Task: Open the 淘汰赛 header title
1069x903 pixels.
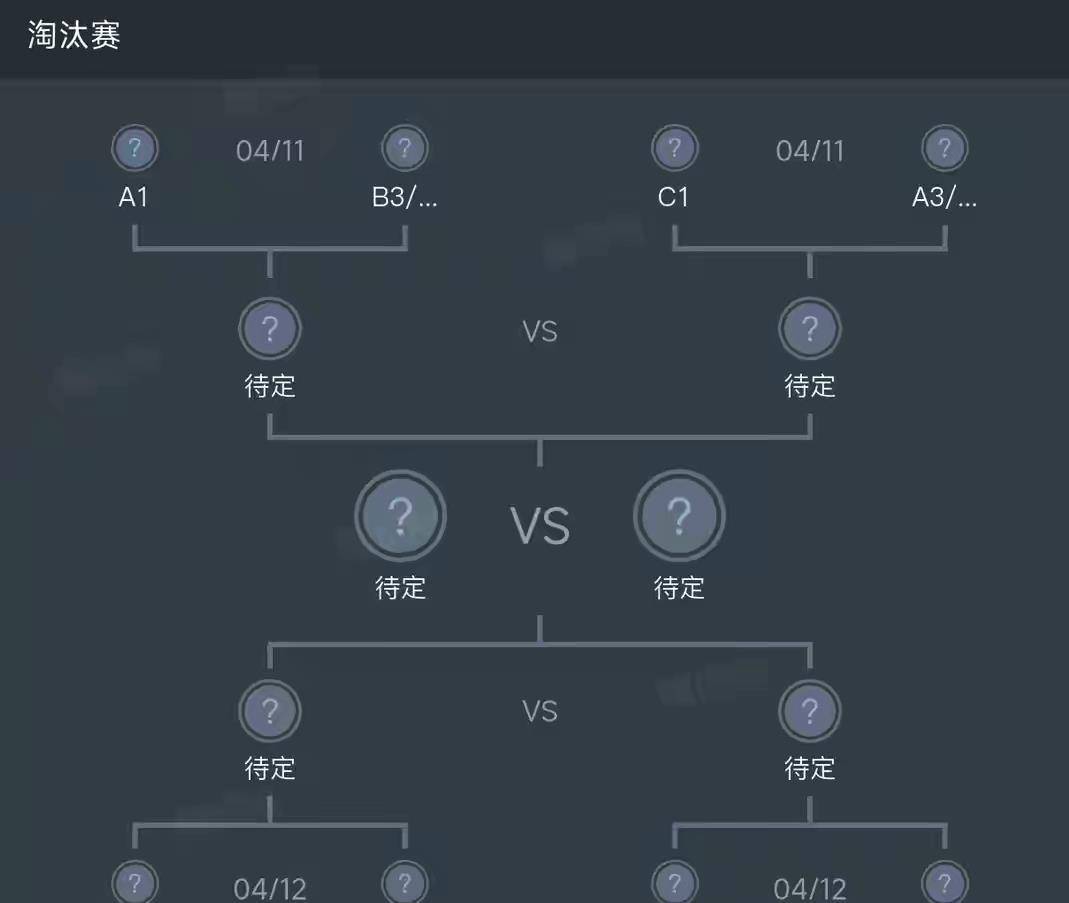Action: (x=74, y=36)
